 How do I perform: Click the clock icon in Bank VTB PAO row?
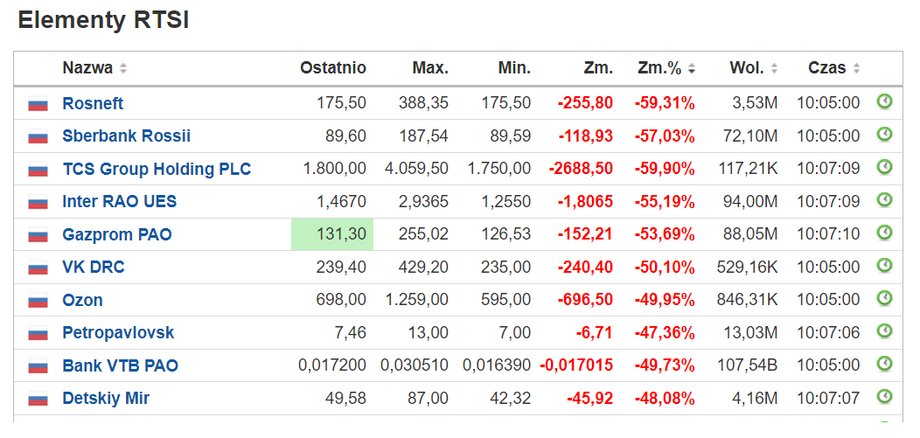click(884, 364)
